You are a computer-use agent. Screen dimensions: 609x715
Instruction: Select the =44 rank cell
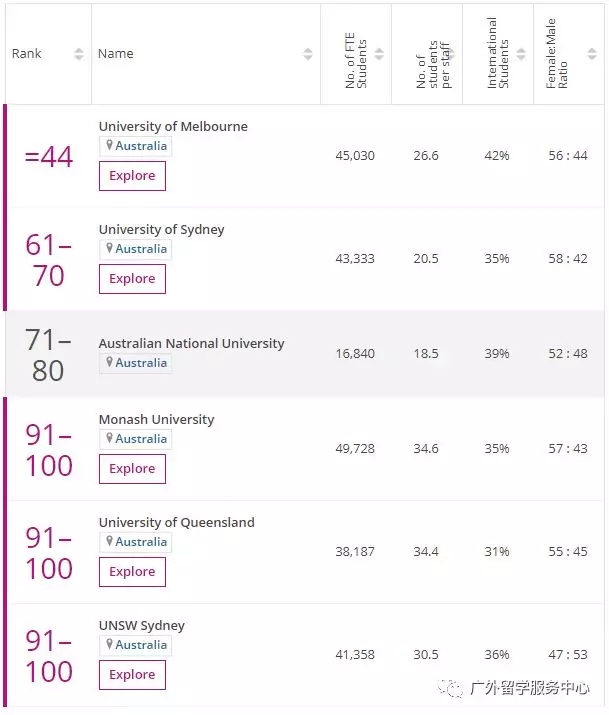coord(49,157)
